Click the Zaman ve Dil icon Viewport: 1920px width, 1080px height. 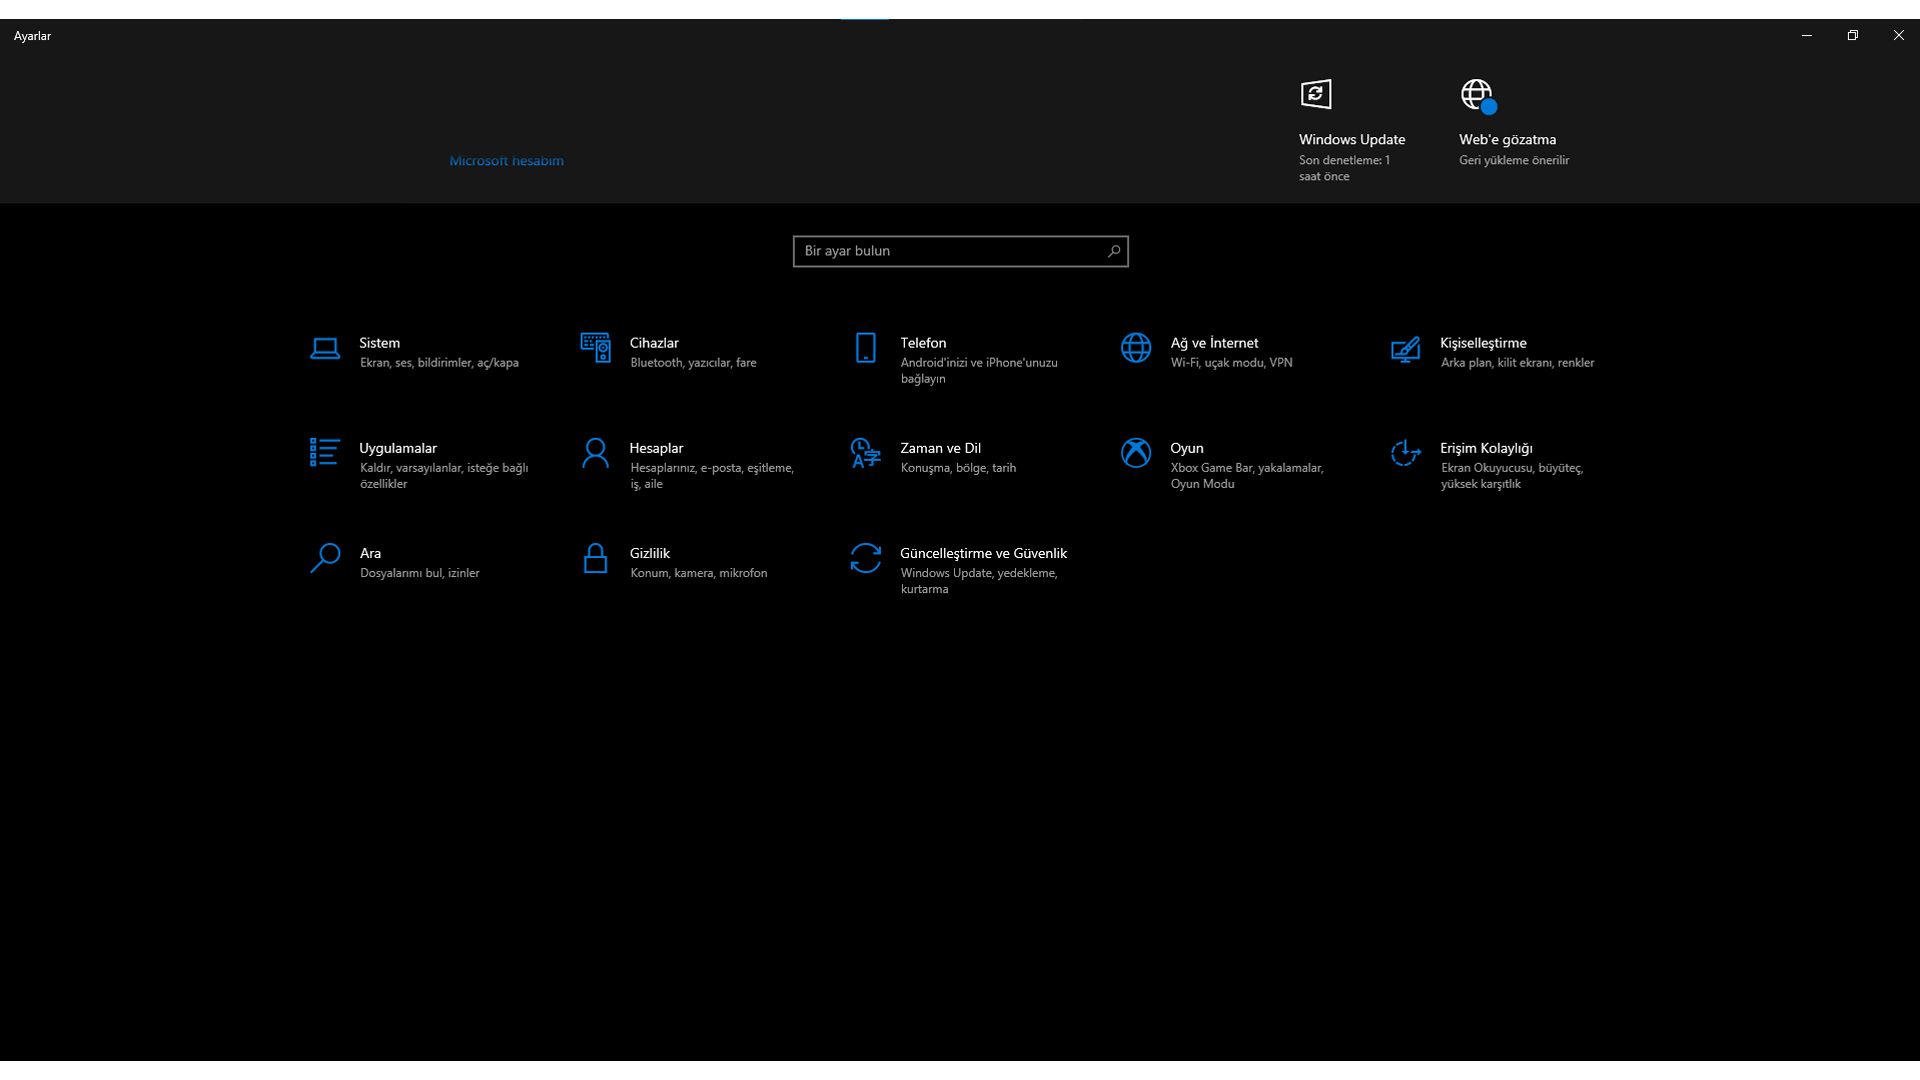pyautogui.click(x=866, y=453)
